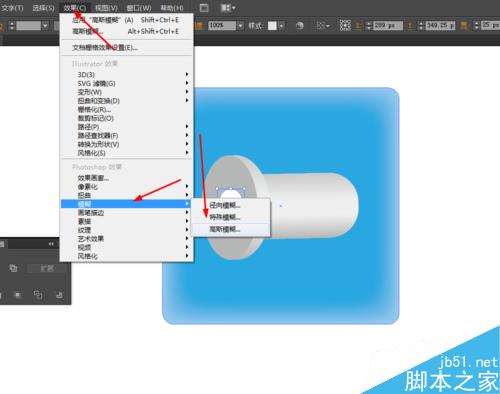This screenshot has height=394, width=500.
Task: Open the 帮助(H) menu
Action: [172, 8]
